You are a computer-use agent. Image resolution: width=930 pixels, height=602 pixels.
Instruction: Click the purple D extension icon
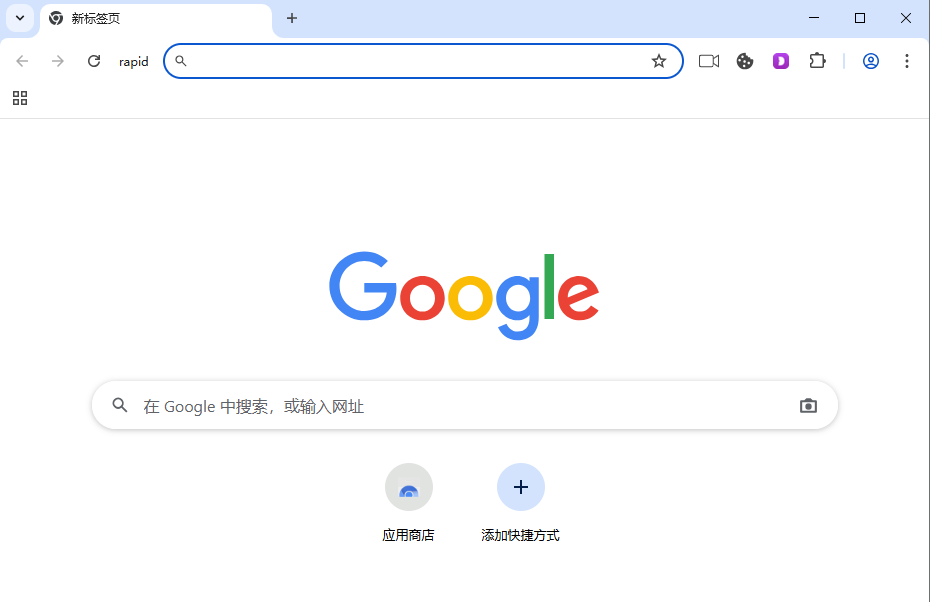click(x=781, y=61)
